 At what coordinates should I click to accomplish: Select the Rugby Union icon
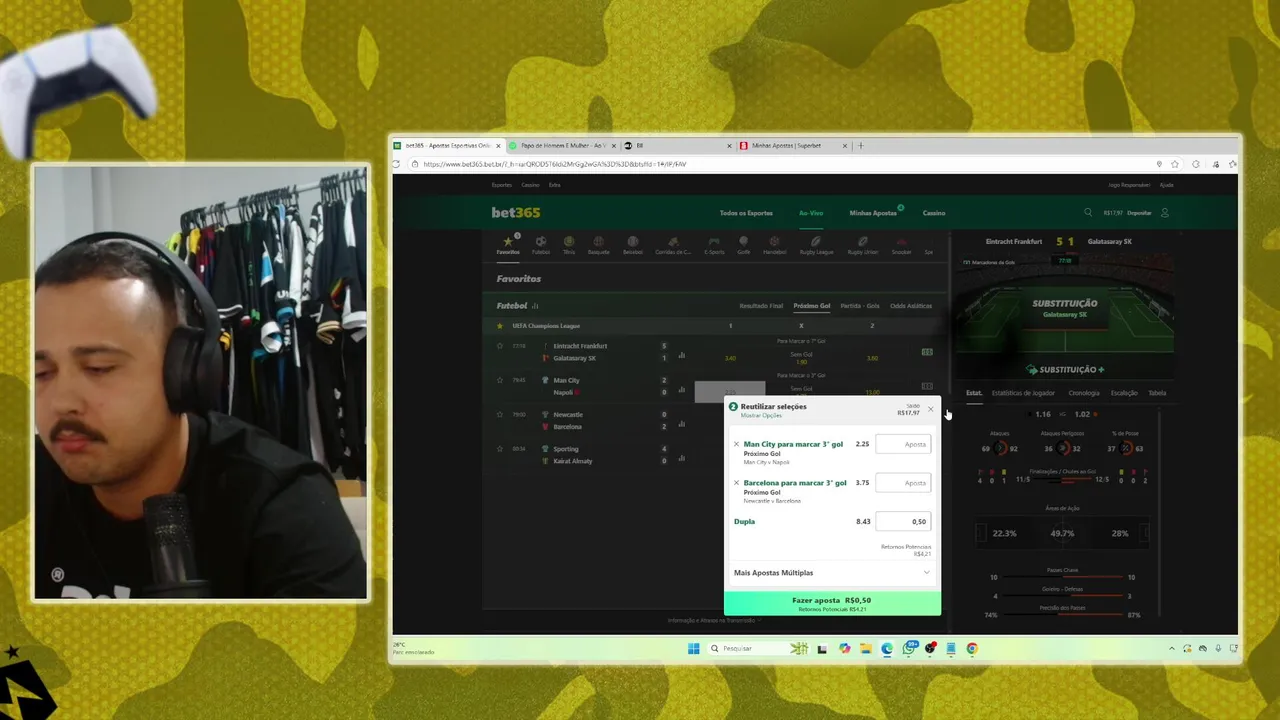click(x=862, y=245)
